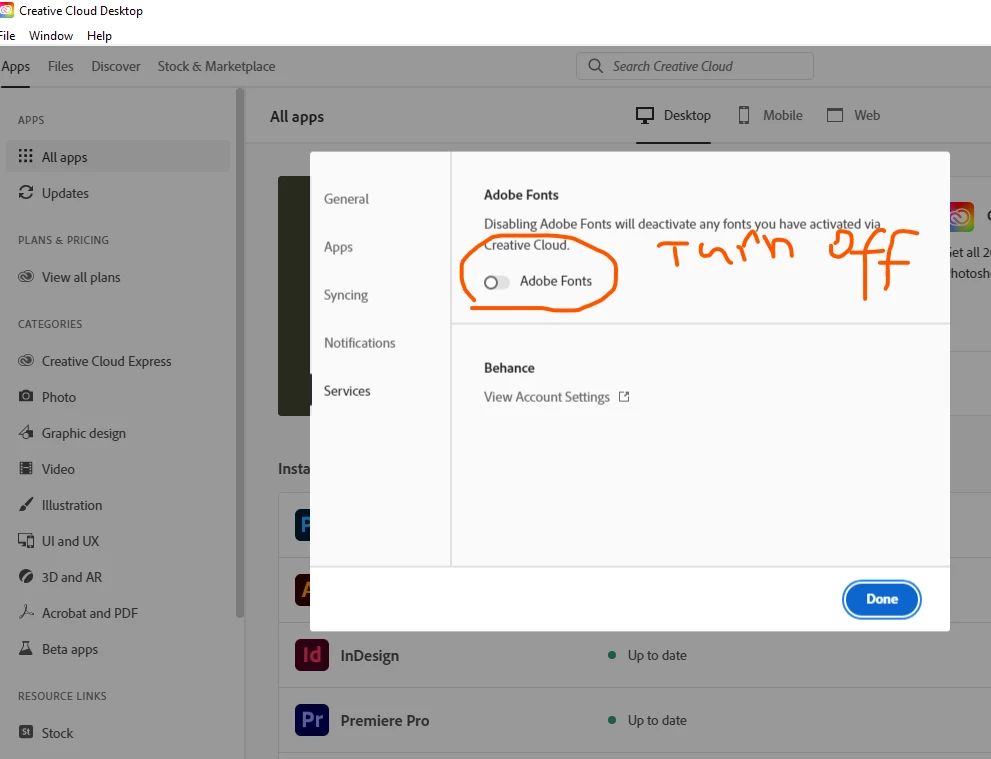Screen dimensions: 991x759
Task: Open the Window menu
Action: point(51,35)
